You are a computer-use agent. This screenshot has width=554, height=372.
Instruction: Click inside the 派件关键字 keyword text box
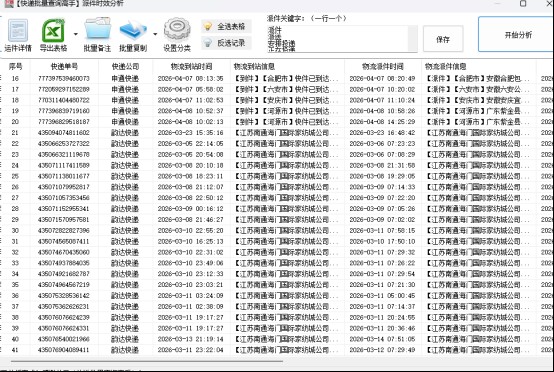click(x=337, y=39)
